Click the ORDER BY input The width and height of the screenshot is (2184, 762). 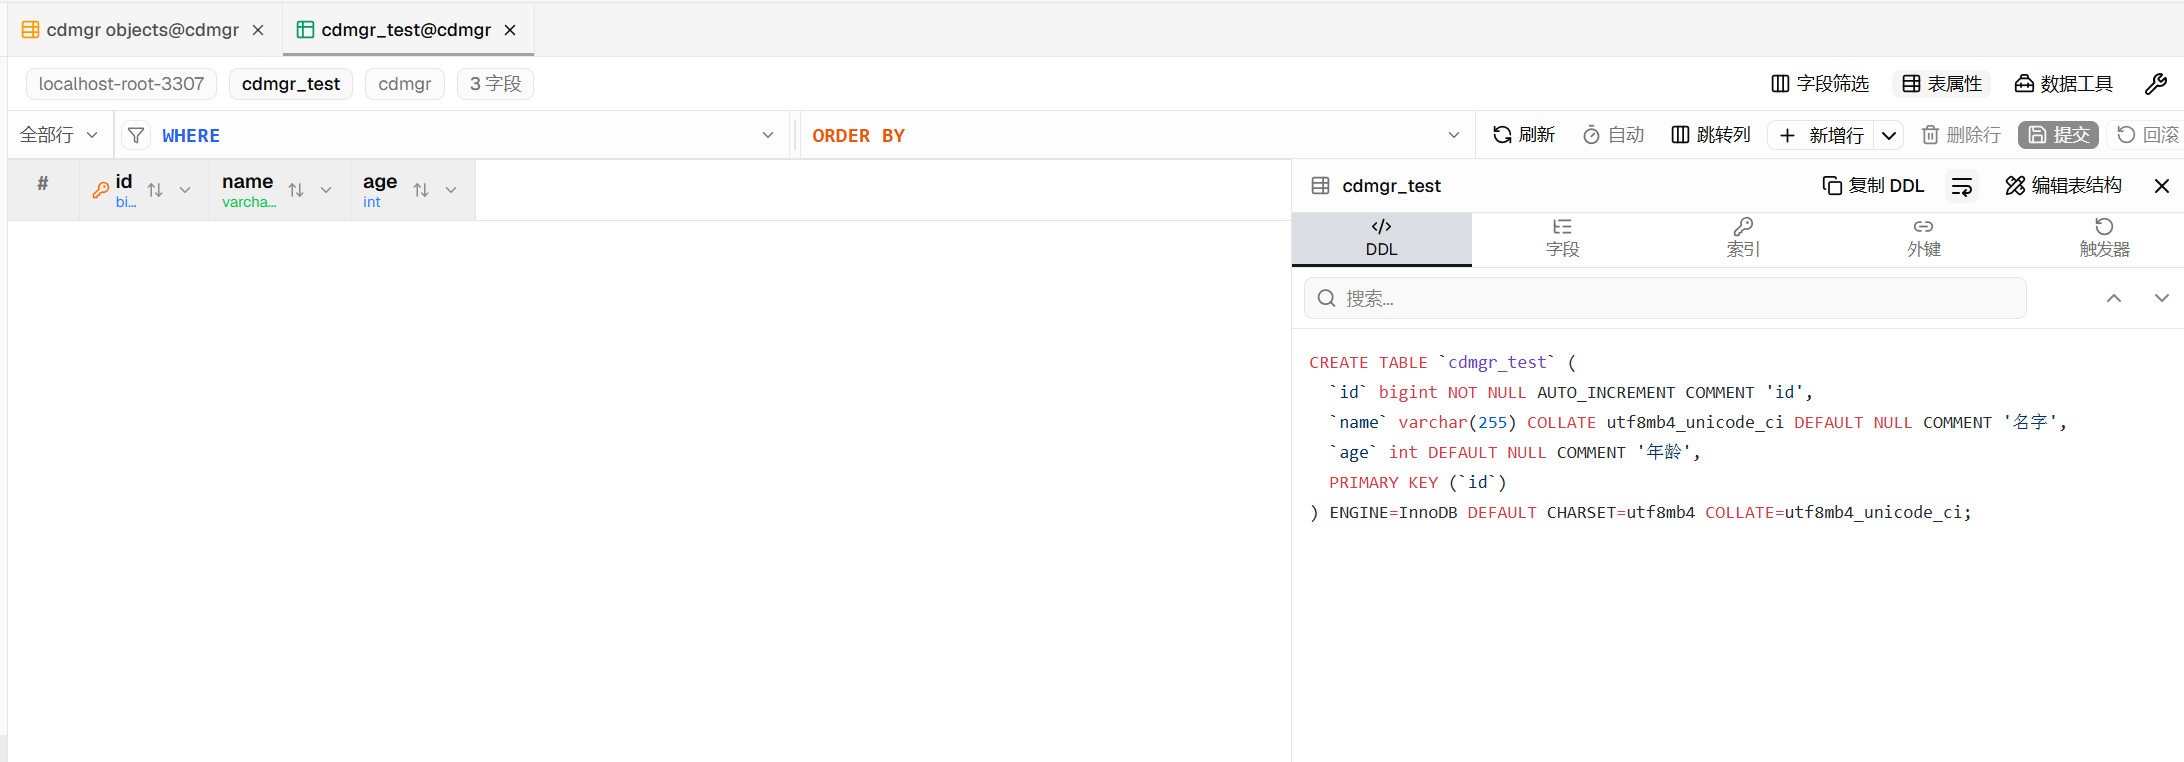(x=1123, y=135)
